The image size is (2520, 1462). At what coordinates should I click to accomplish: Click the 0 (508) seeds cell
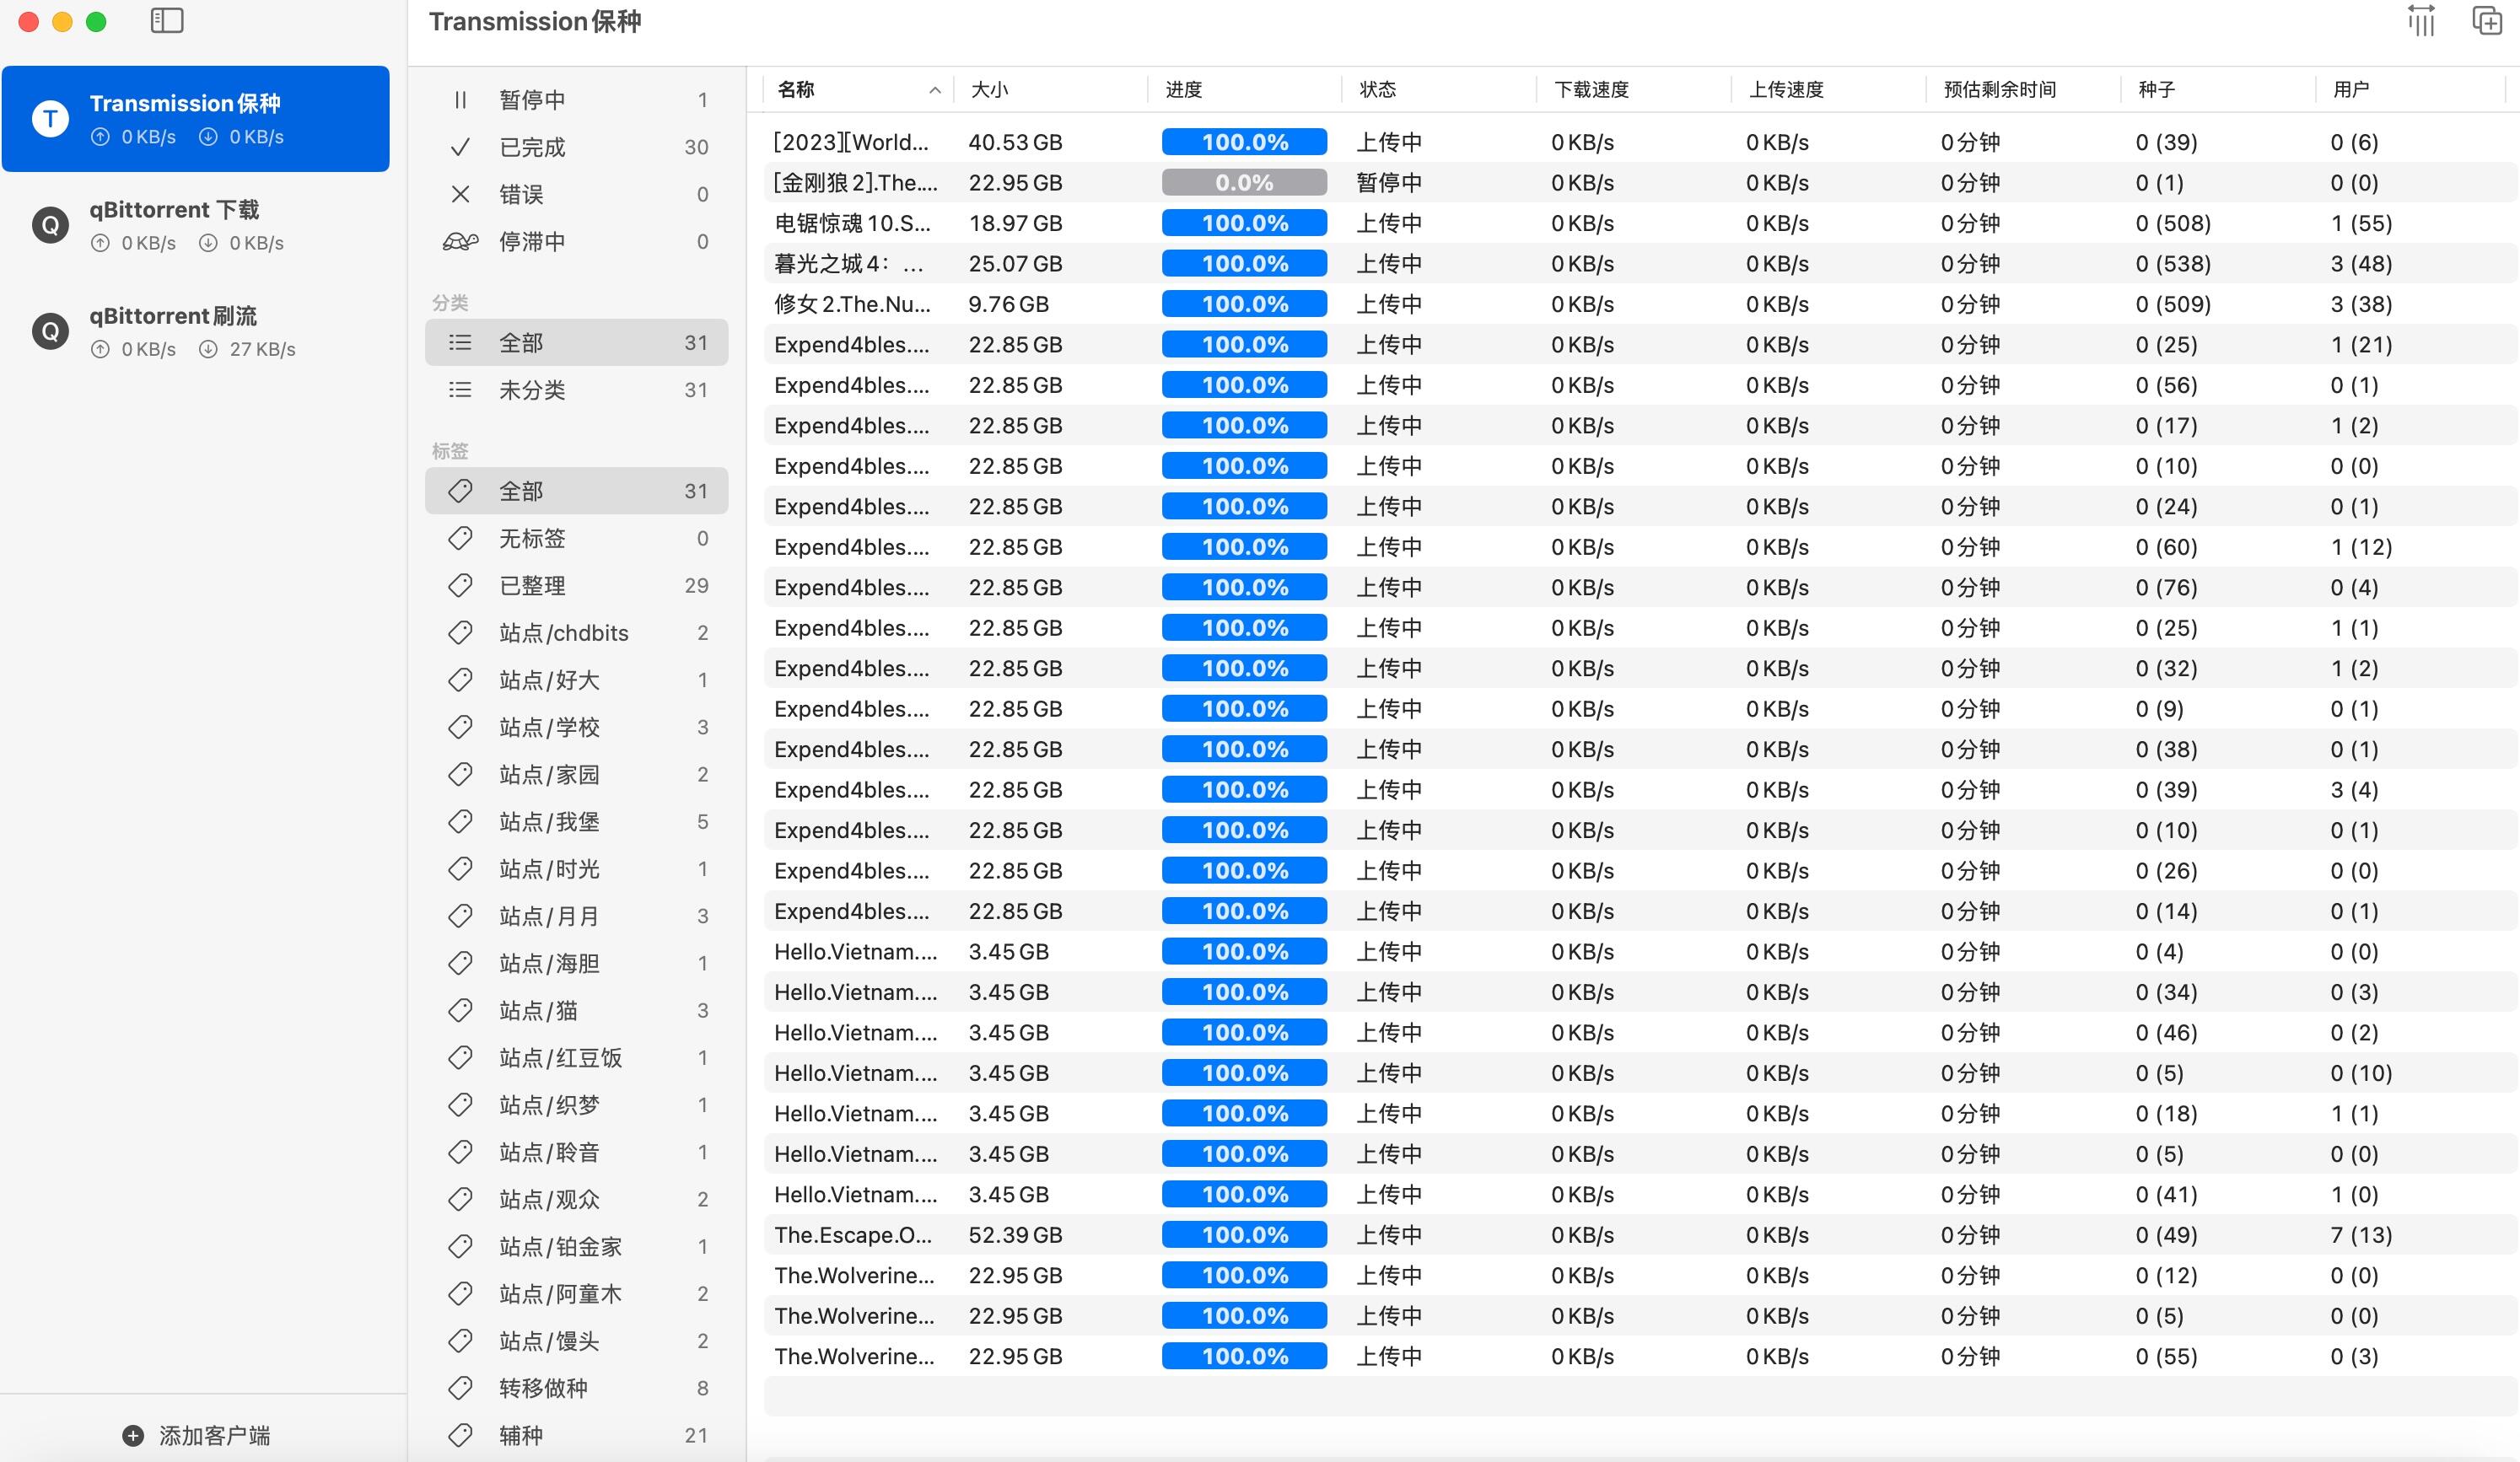[x=2173, y=223]
